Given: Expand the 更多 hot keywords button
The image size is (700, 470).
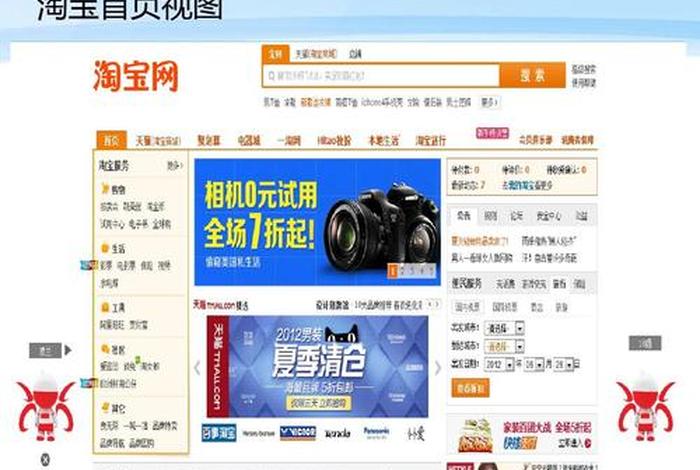Looking at the screenshot, I should 489,103.
